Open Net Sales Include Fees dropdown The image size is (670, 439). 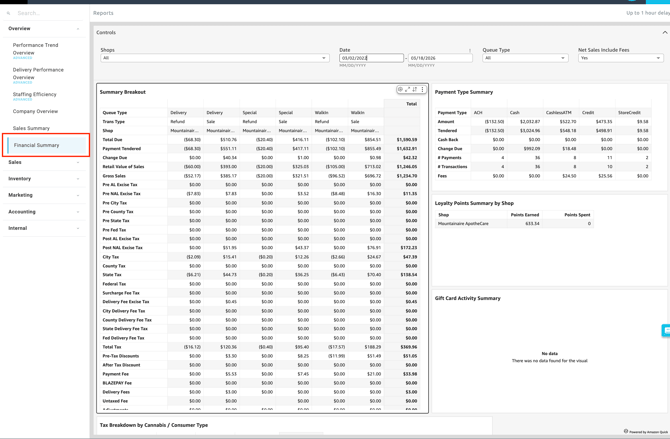pos(620,58)
